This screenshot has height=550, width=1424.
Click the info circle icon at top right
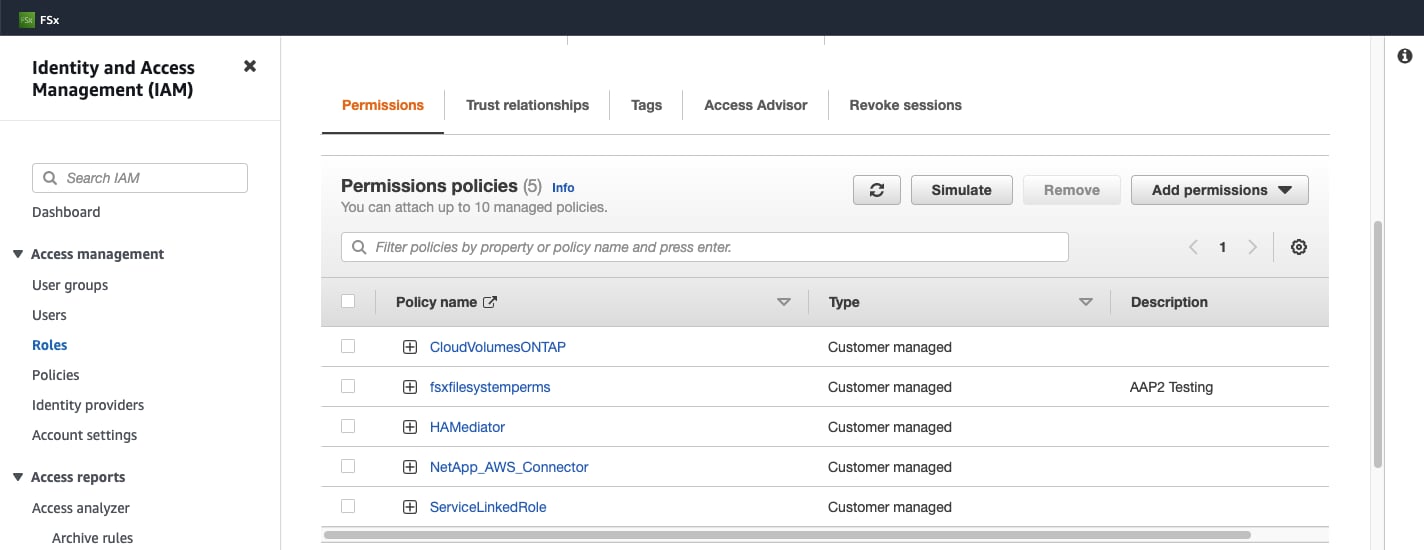pos(1405,56)
